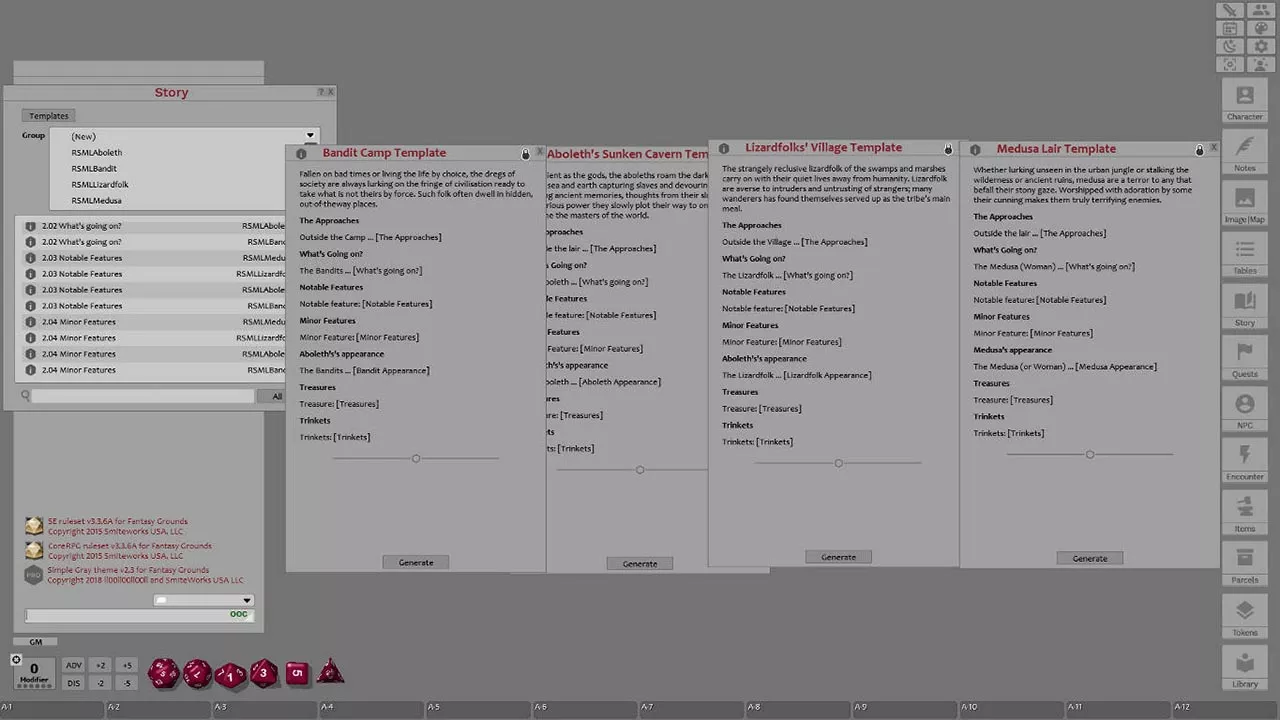Select RSMLAboleth in the Group list

(96, 153)
